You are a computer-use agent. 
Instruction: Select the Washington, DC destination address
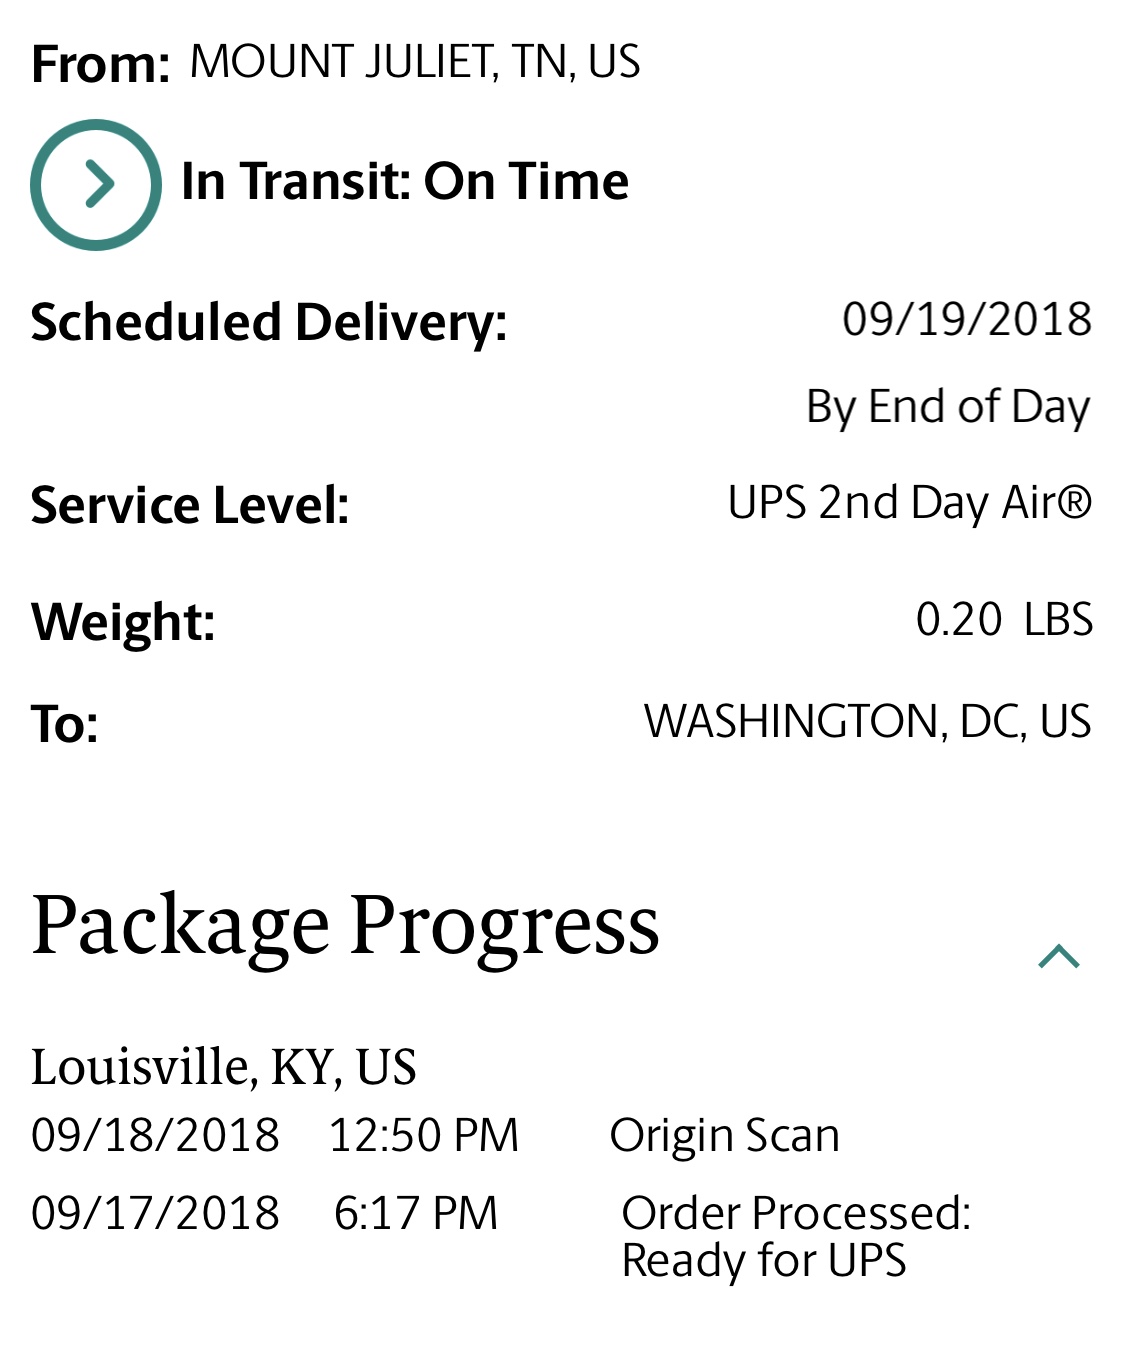coord(866,722)
